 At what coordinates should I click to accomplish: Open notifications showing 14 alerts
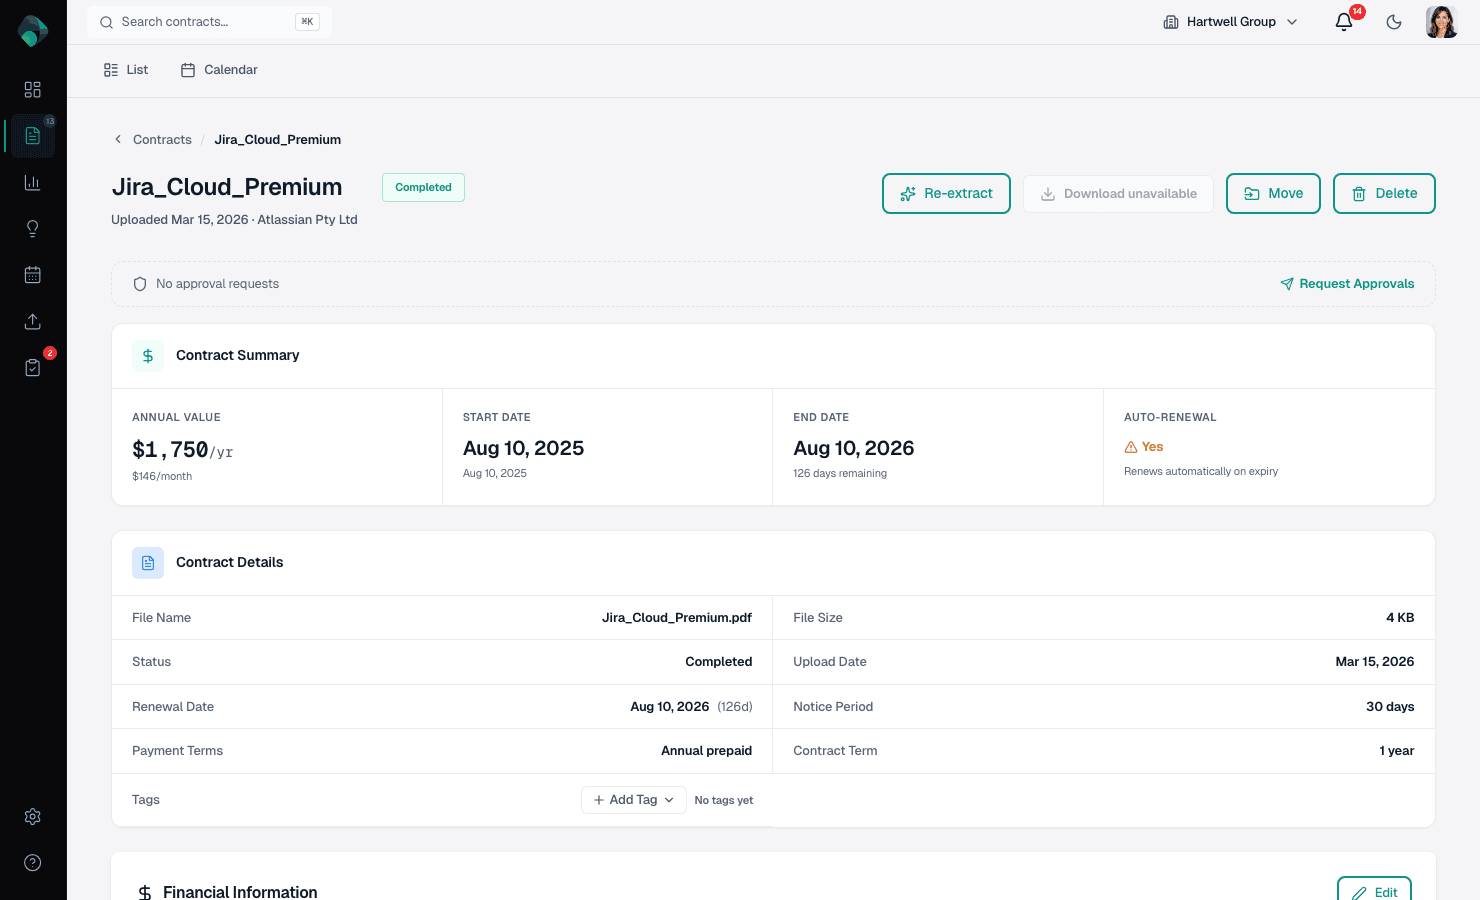pyautogui.click(x=1344, y=21)
